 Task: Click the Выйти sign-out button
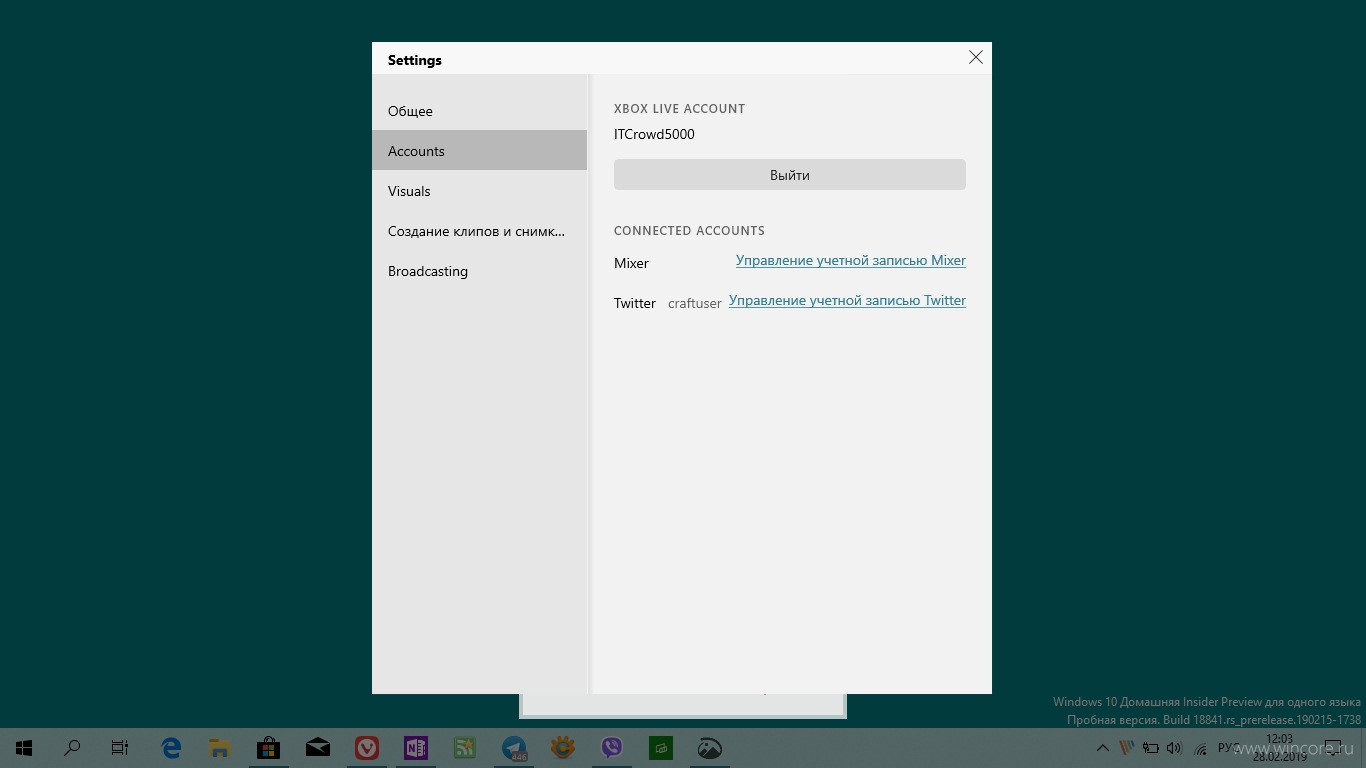[x=790, y=175]
